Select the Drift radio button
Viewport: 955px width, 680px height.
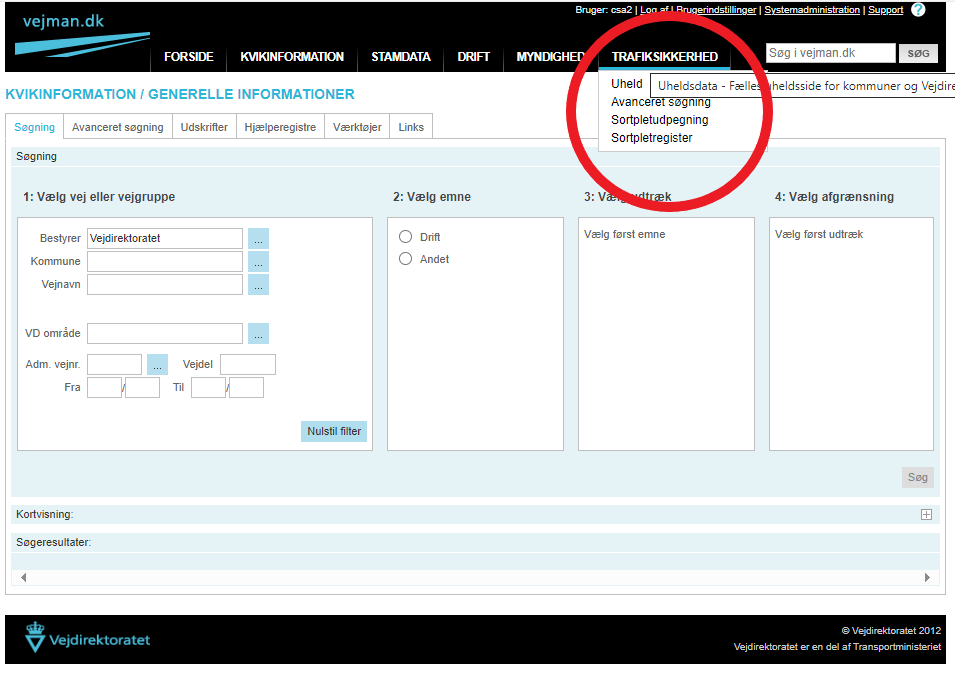pos(406,237)
